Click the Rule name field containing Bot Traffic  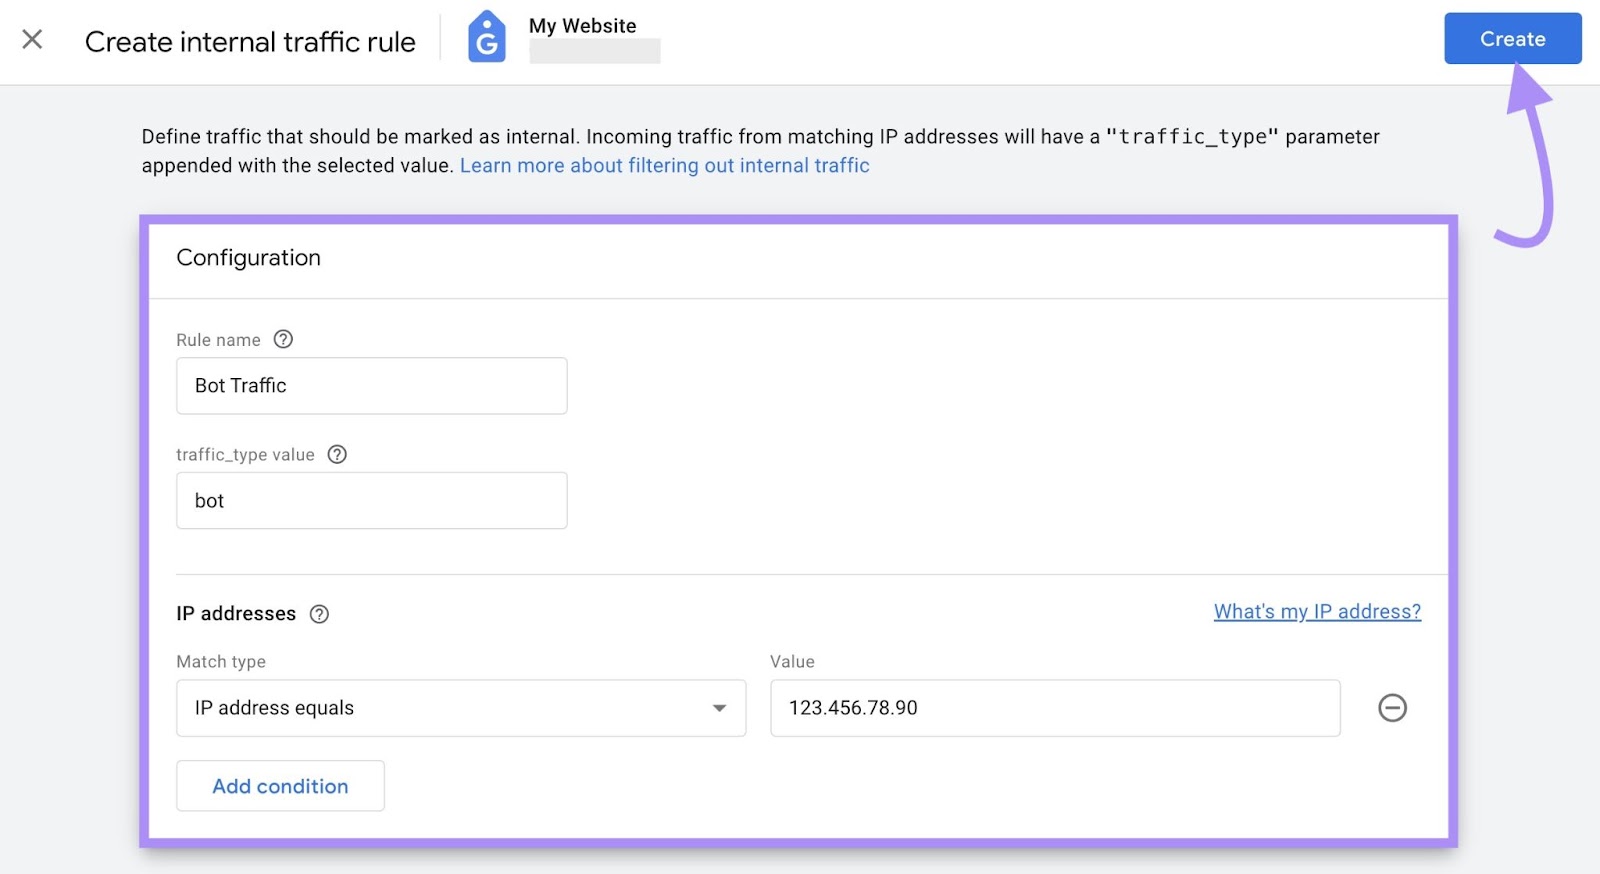click(372, 386)
